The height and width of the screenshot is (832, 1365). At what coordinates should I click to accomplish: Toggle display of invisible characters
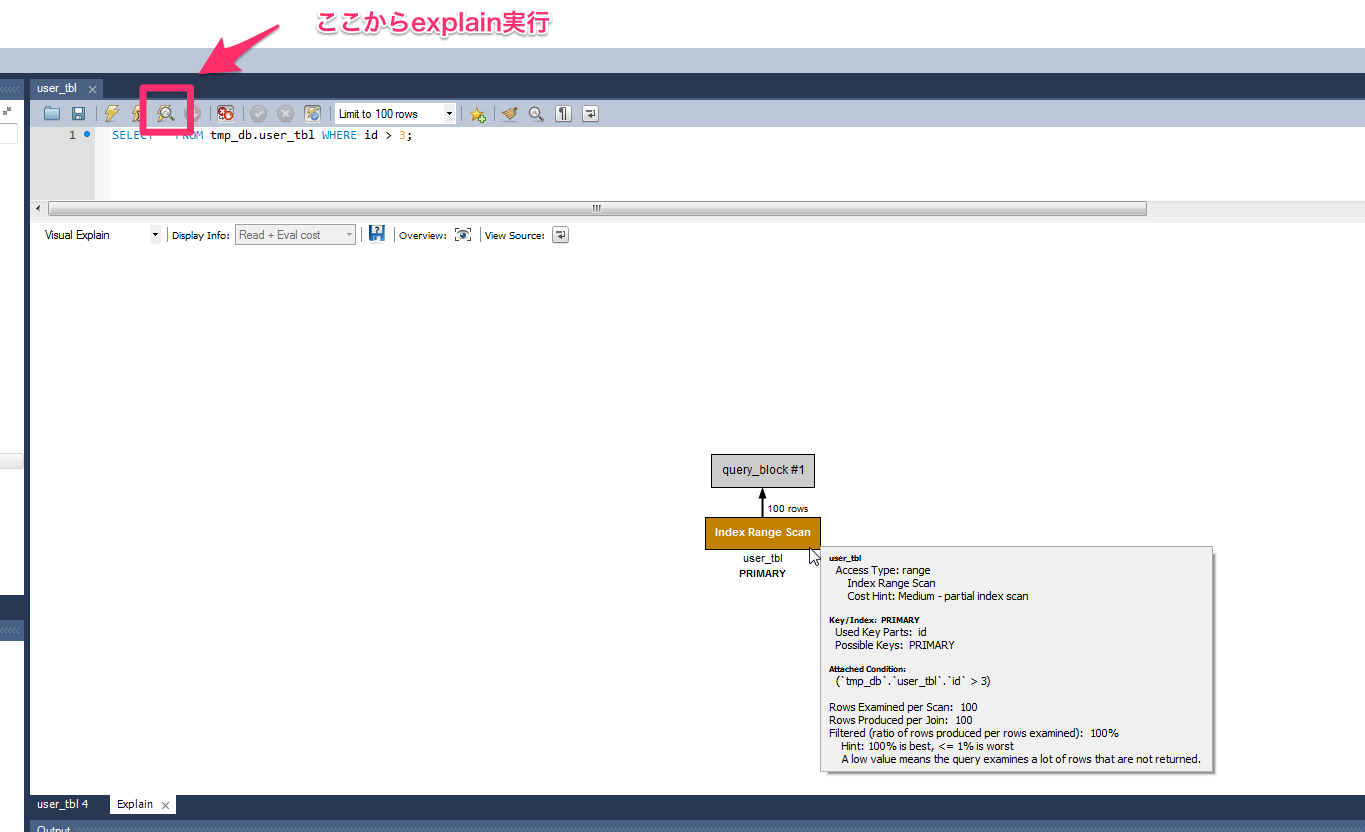tap(562, 112)
